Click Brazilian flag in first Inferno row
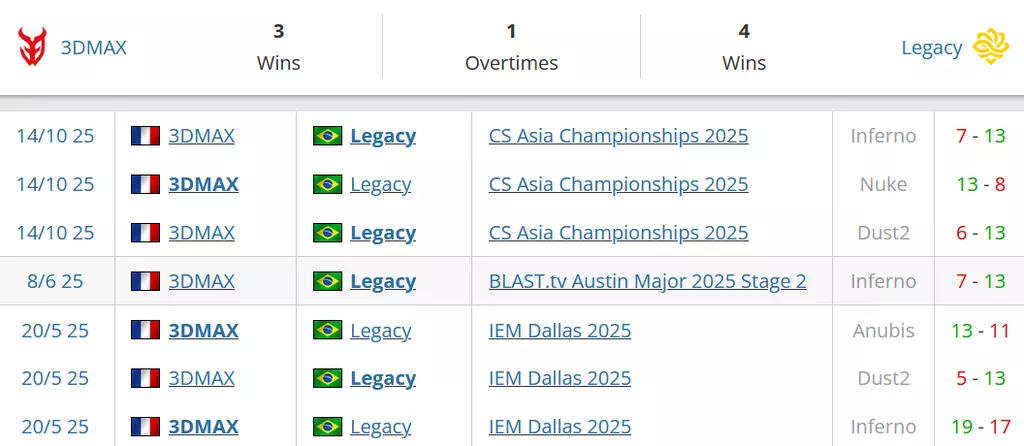This screenshot has height=446, width=1024. (x=327, y=136)
